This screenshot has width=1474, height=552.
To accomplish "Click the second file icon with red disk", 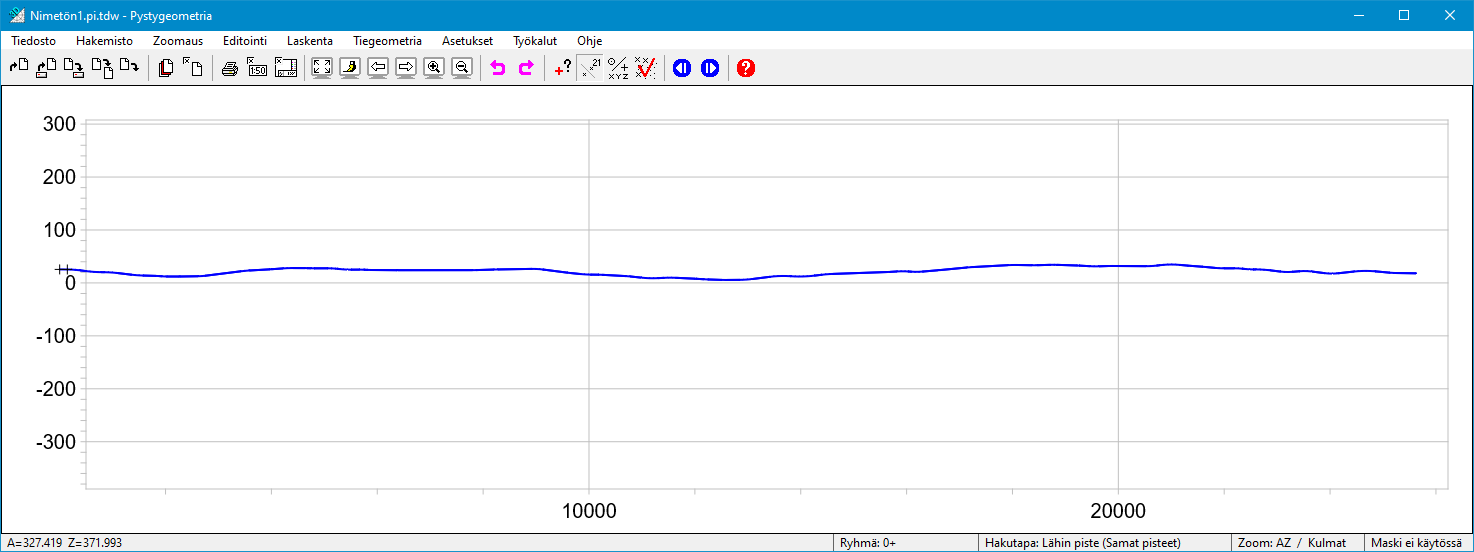I will [46, 68].
